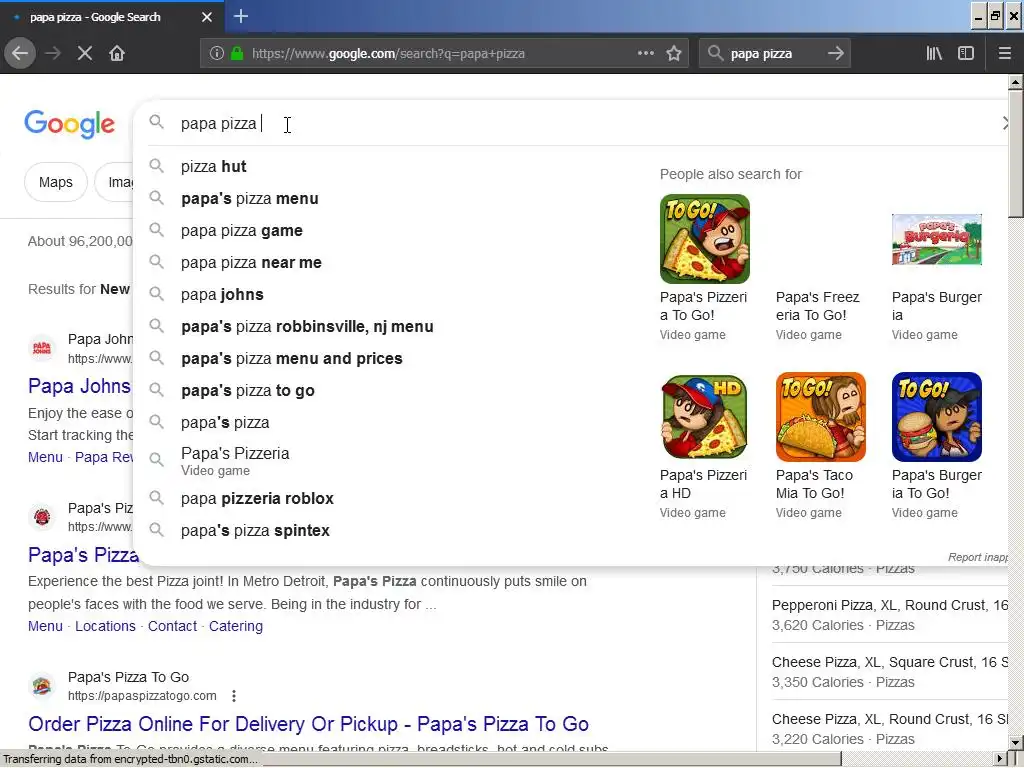This screenshot has width=1024, height=768.
Task: Choose the 'pizza hut' suggestion
Action: coord(214,167)
